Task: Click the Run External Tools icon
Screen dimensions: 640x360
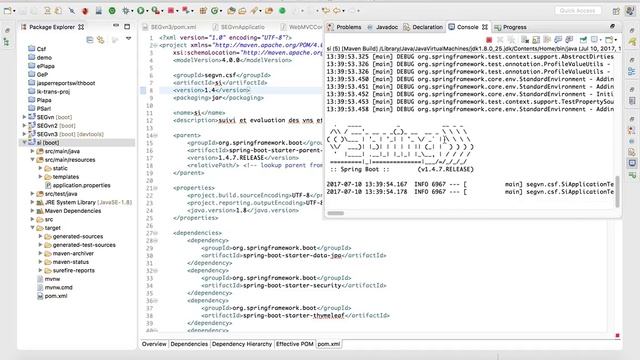Action: pos(155,11)
